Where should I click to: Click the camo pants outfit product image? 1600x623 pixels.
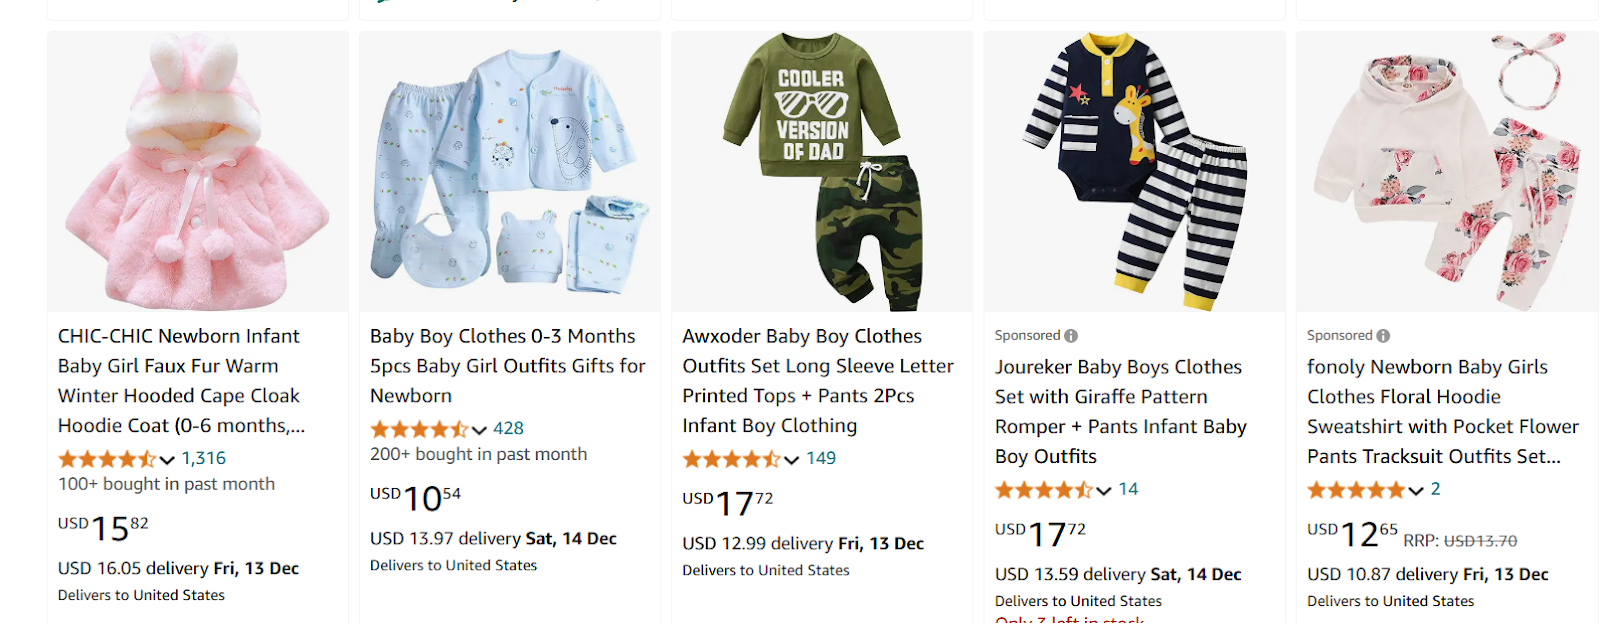[822, 170]
